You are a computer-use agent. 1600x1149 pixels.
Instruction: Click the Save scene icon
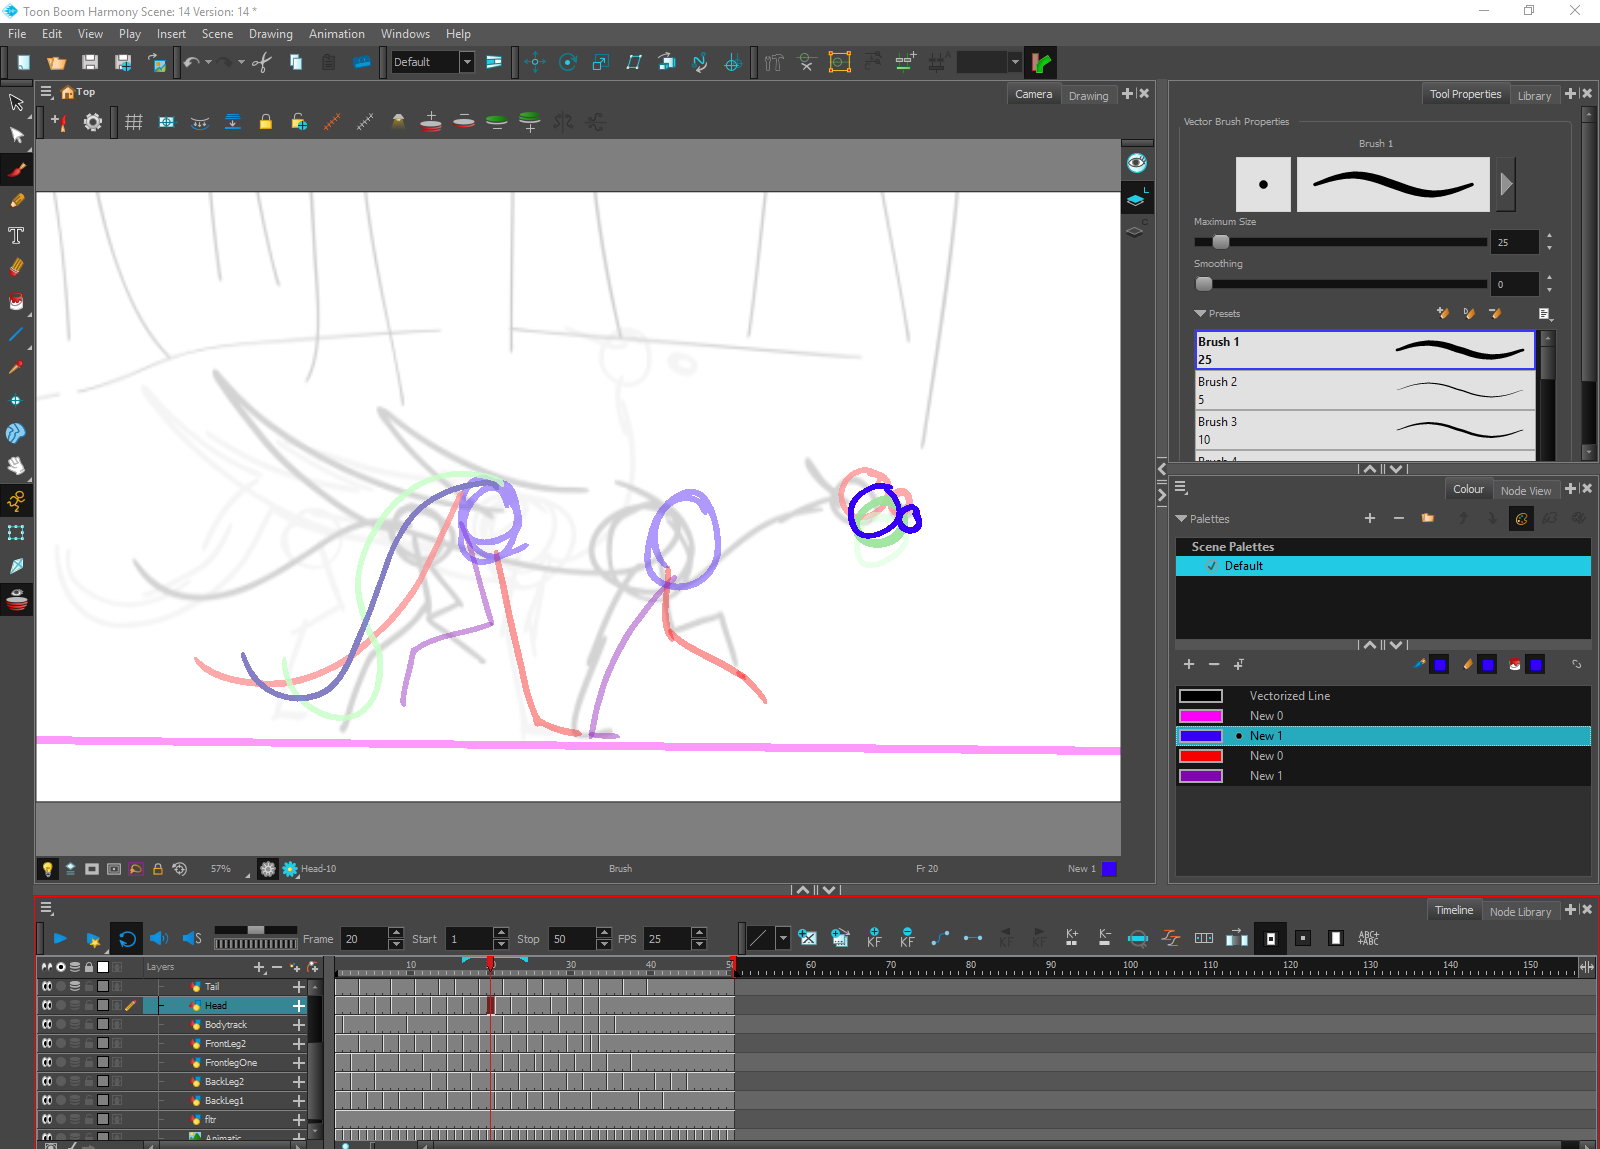(x=90, y=62)
